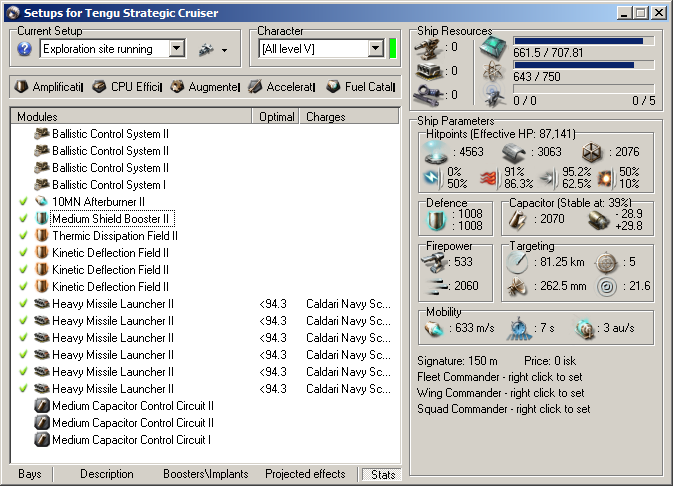Click the capacitor capacity icon
Viewport: 673px width, 486px height.
518,219
